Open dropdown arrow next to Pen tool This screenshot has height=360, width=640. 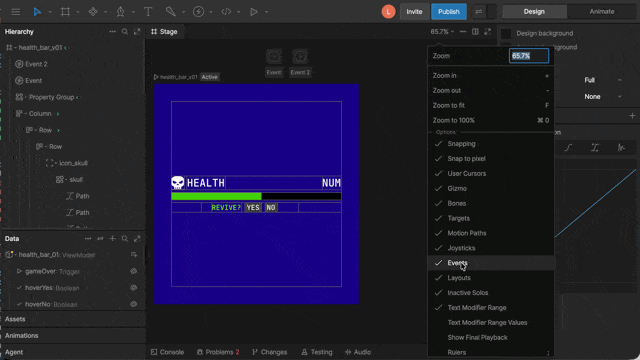tap(133, 12)
